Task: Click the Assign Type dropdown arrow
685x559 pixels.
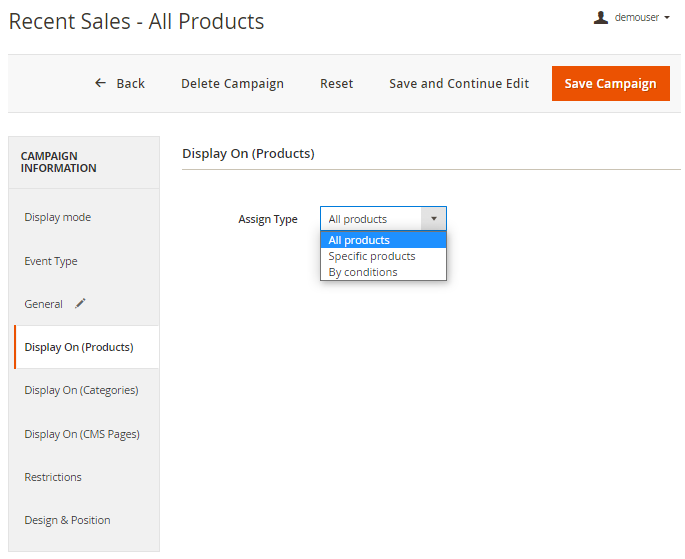Action: pyautogui.click(x=433, y=219)
